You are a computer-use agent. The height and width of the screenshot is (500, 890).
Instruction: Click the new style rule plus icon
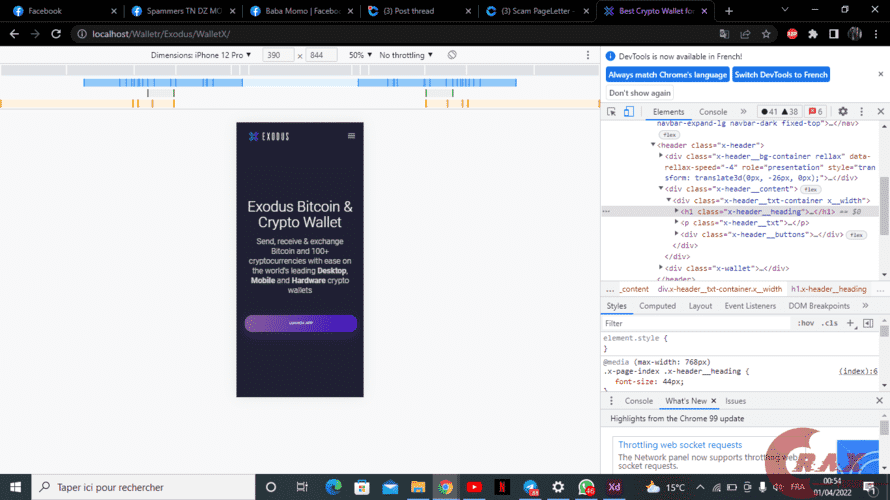pyautogui.click(x=850, y=323)
